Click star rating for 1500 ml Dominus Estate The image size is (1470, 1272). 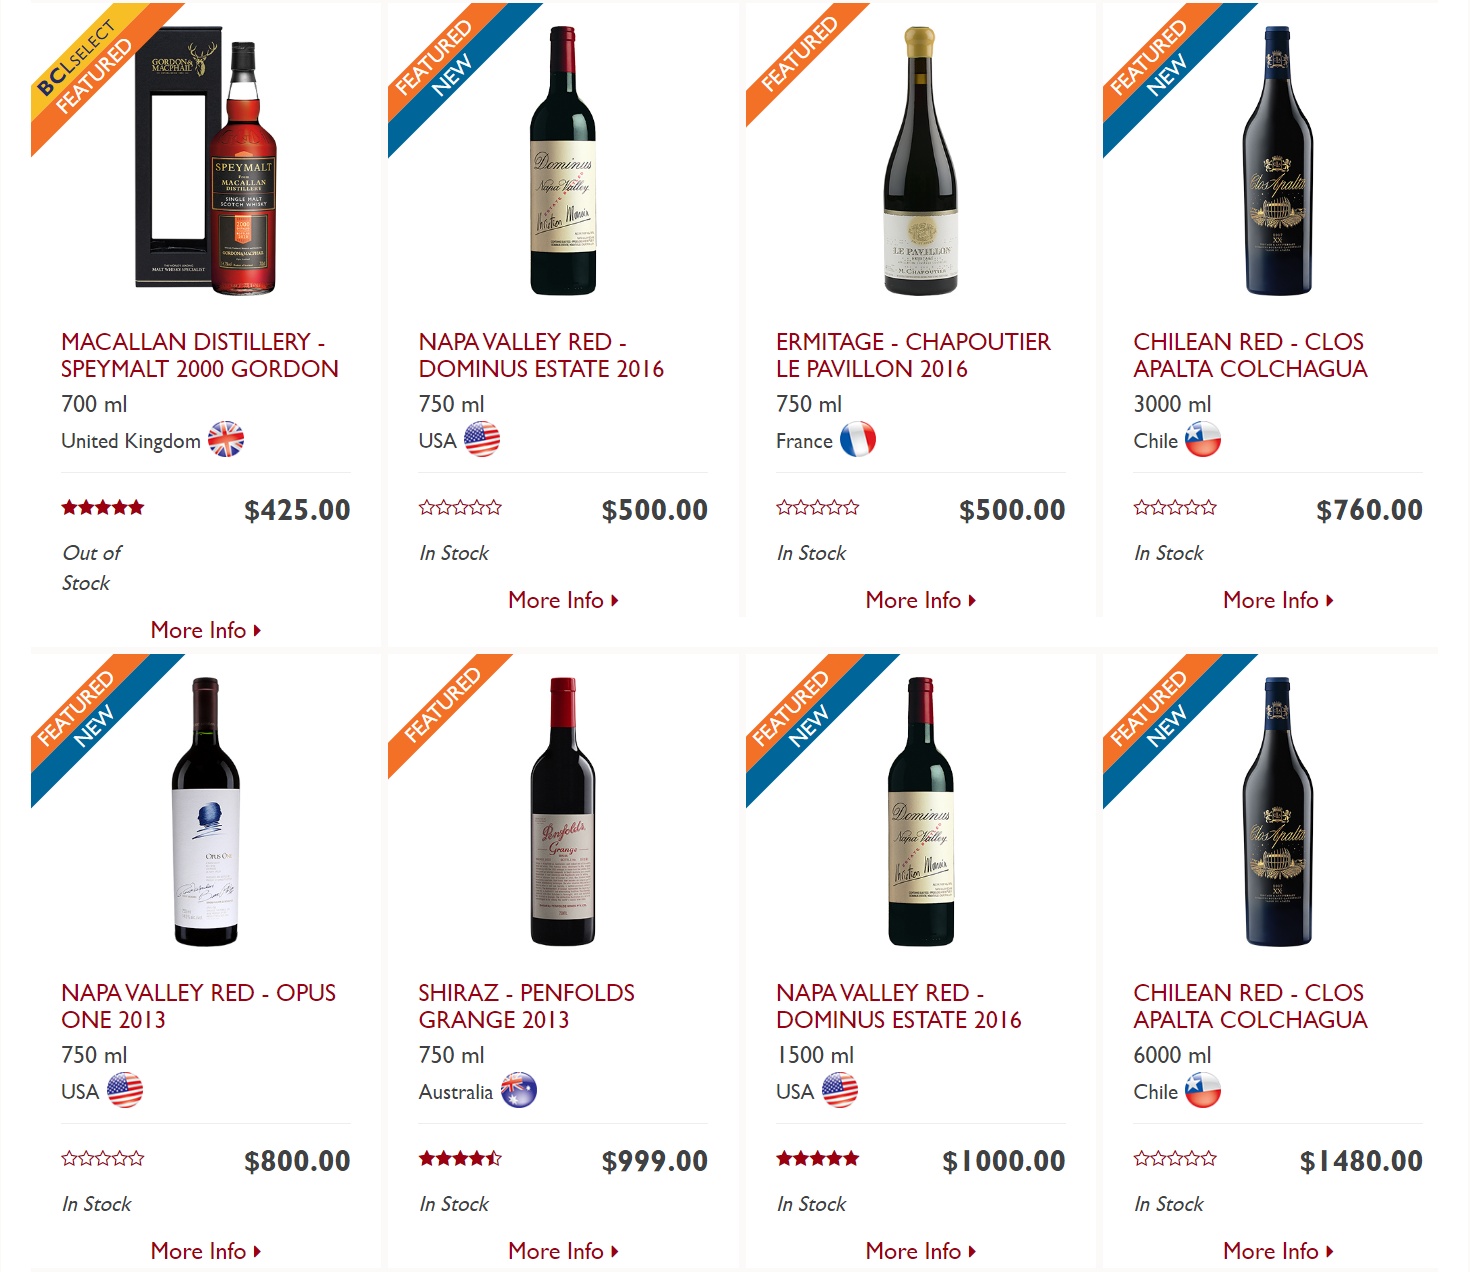pos(818,1159)
